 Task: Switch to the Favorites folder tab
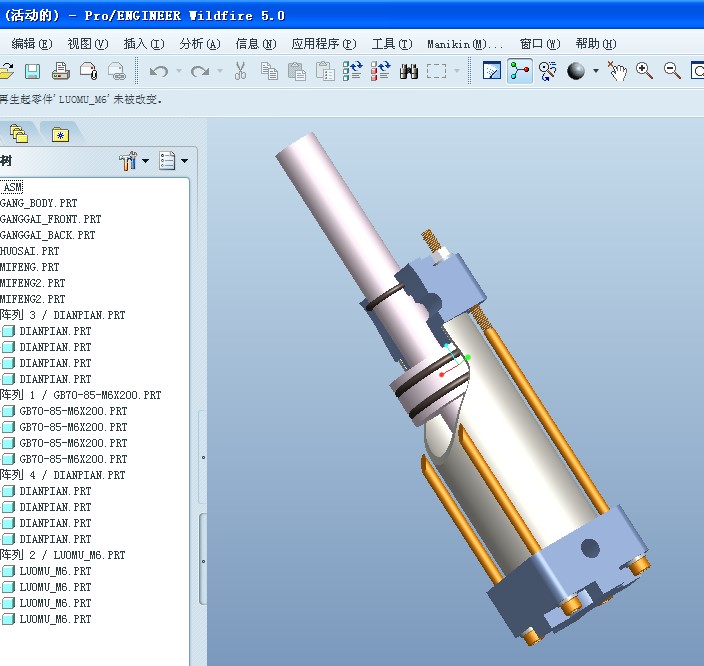click(60, 135)
